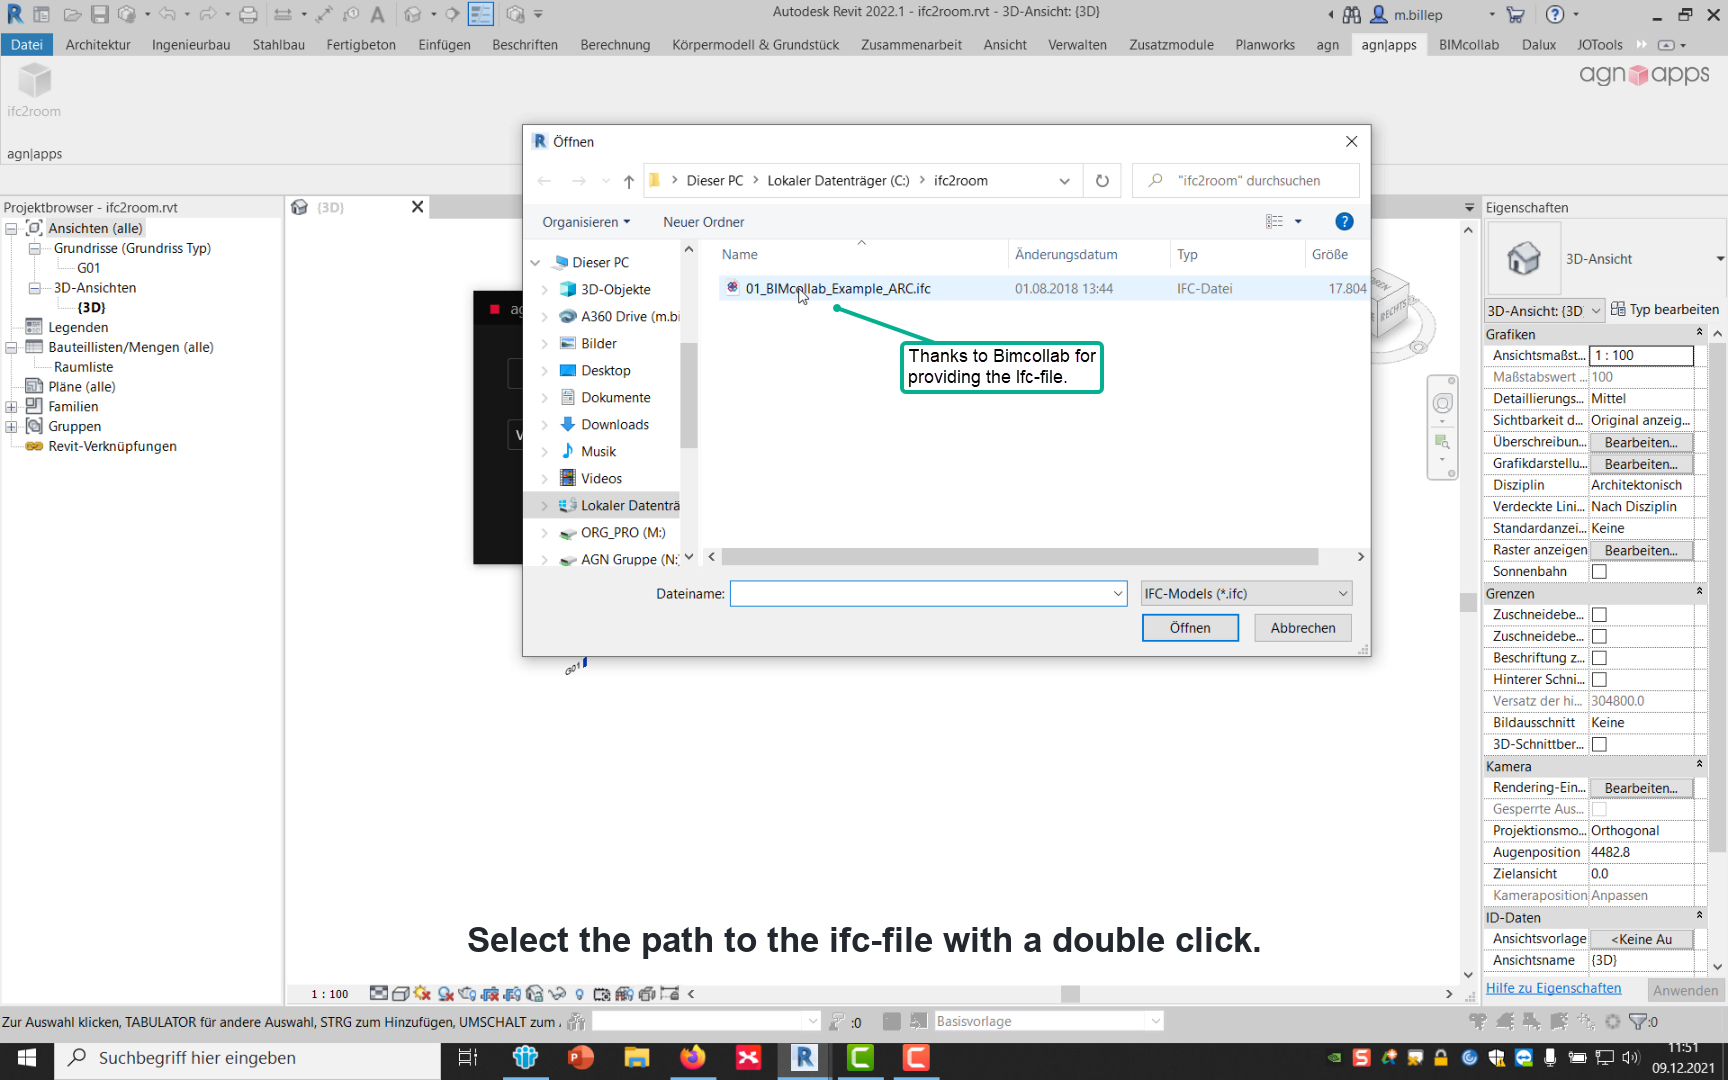Viewport: 1728px width, 1080px height.
Task: Click the Visual Style box icon
Action: click(x=400, y=994)
